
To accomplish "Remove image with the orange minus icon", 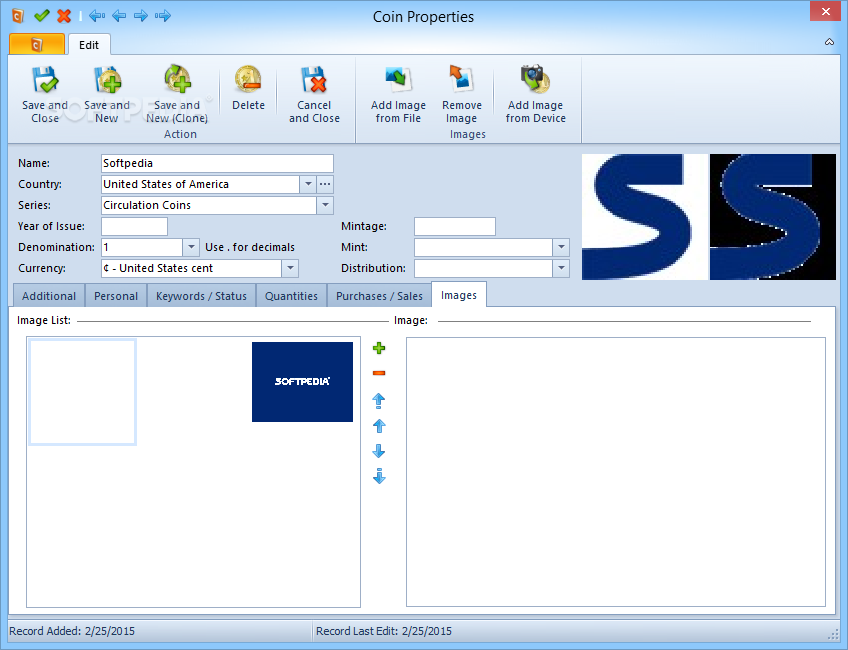I will coord(379,373).
